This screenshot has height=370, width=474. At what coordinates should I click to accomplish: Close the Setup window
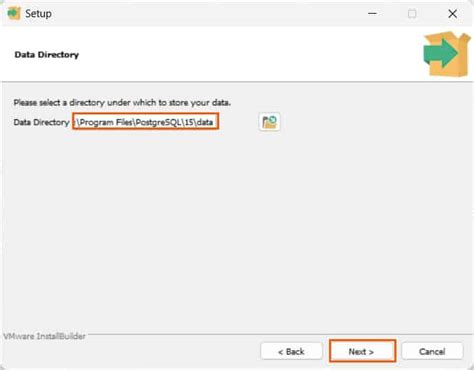452,14
